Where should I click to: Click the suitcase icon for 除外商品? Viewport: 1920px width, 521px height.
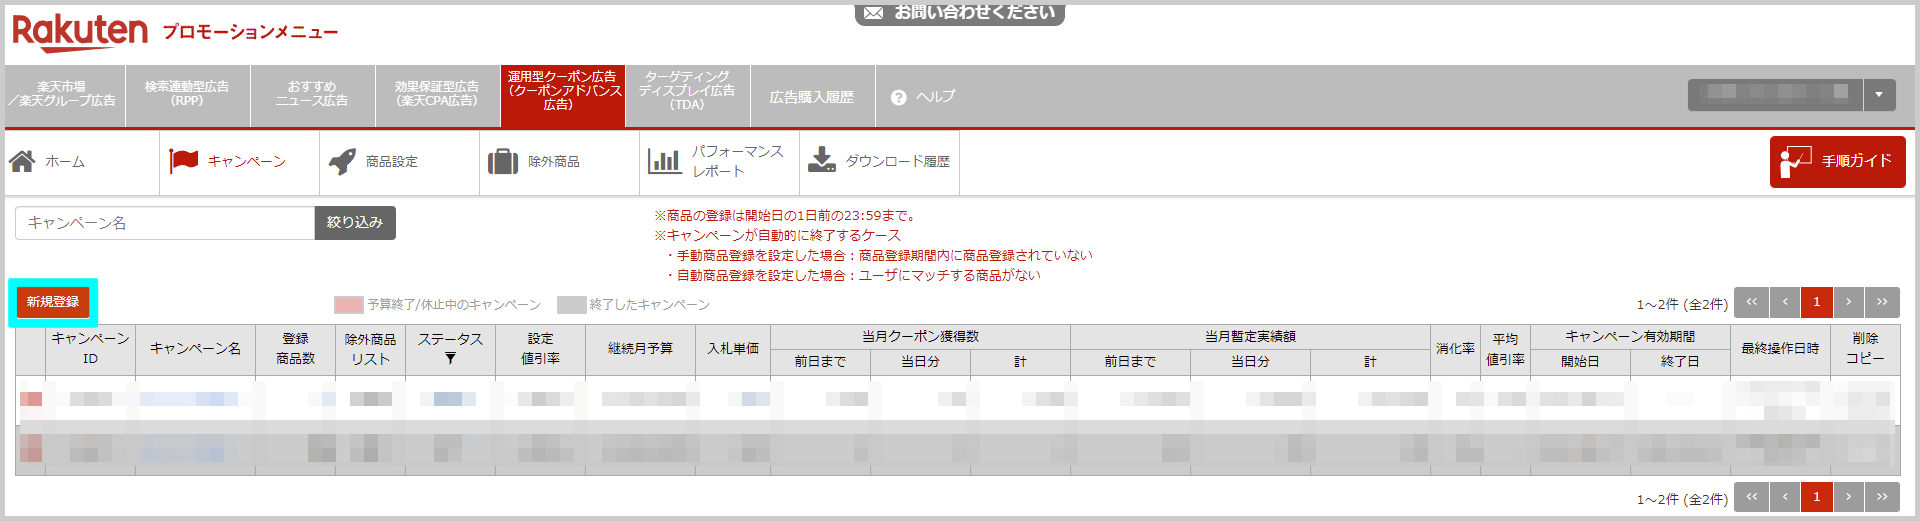pos(502,161)
